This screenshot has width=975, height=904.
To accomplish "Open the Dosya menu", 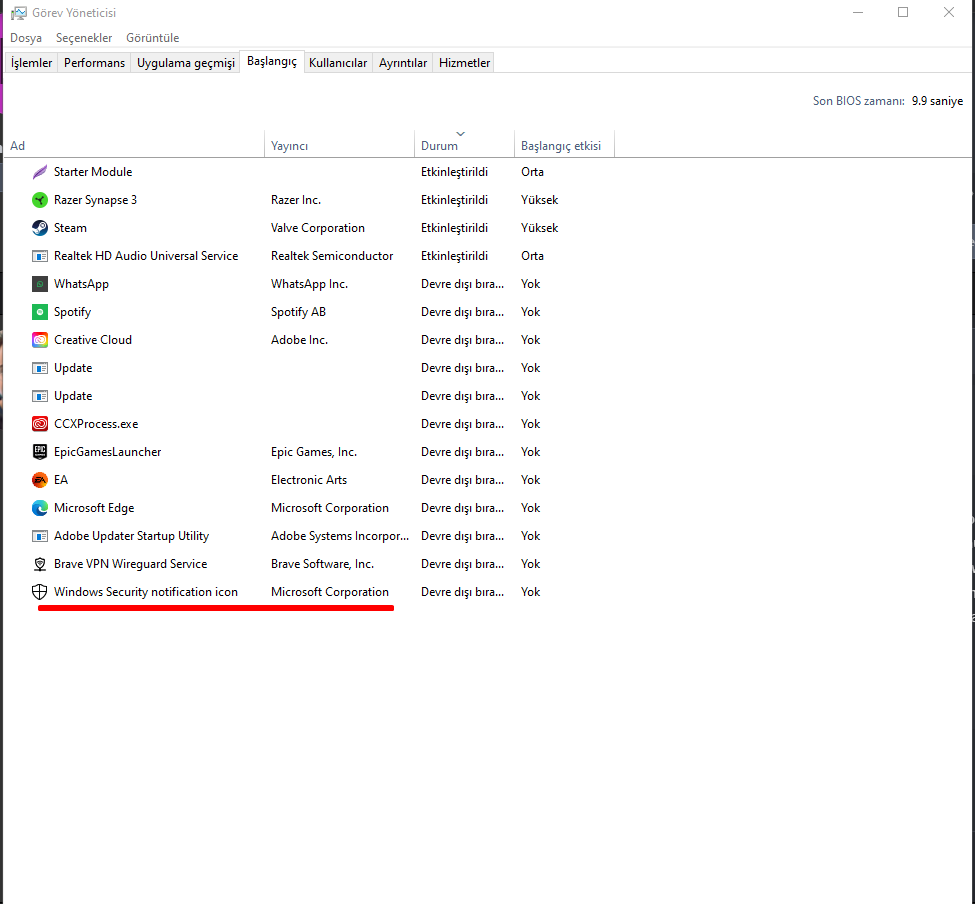I will pos(26,38).
